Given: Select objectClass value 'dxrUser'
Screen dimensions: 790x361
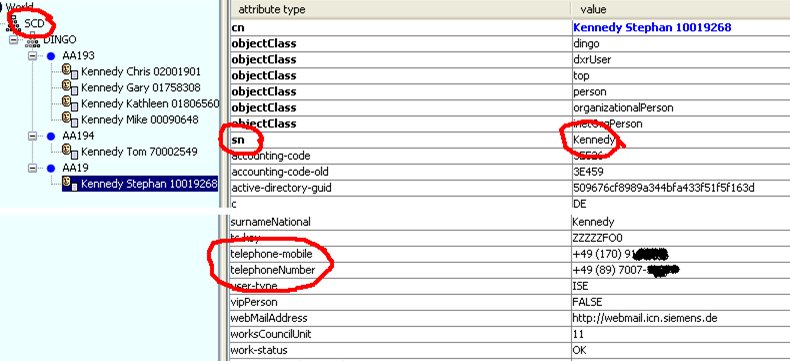Looking at the screenshot, I should coord(592,59).
